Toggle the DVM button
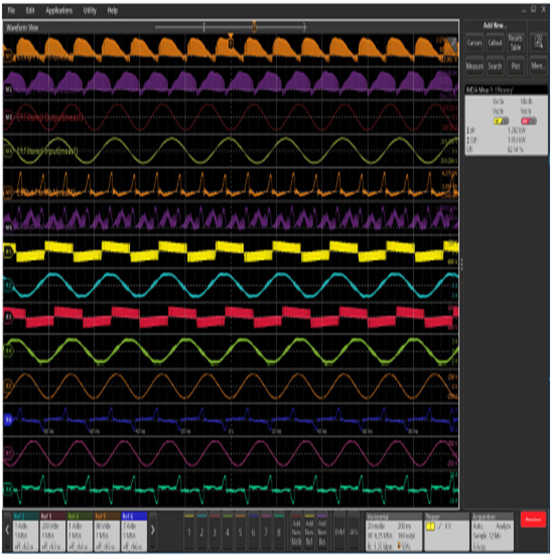This screenshot has width=555, height=557. point(340,532)
